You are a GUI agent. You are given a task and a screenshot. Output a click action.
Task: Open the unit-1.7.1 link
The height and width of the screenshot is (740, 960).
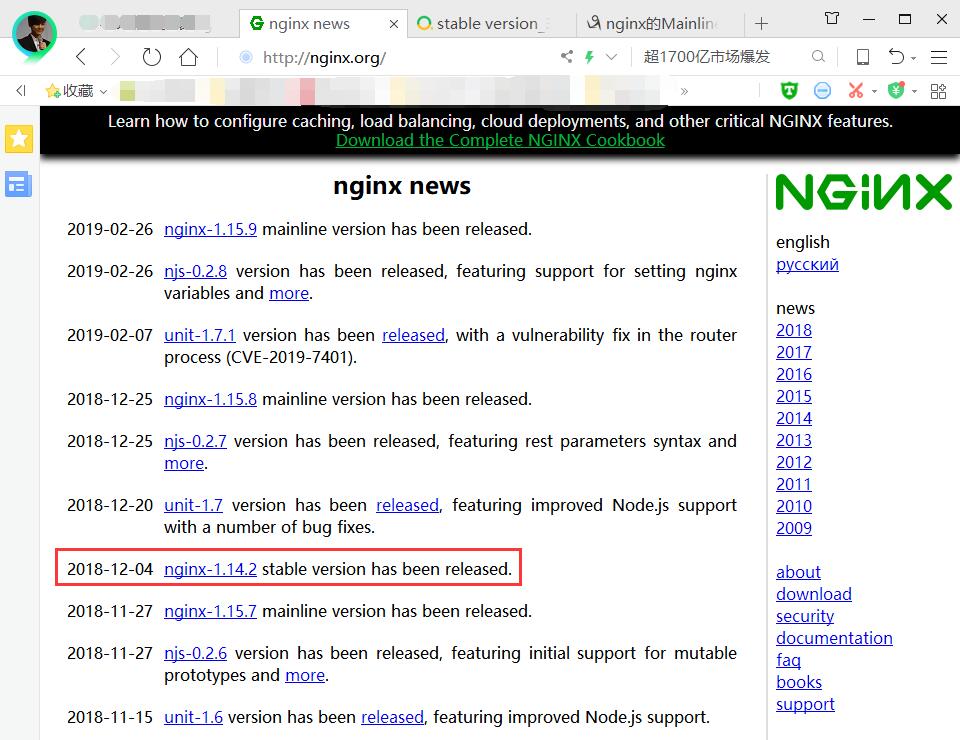pos(200,335)
